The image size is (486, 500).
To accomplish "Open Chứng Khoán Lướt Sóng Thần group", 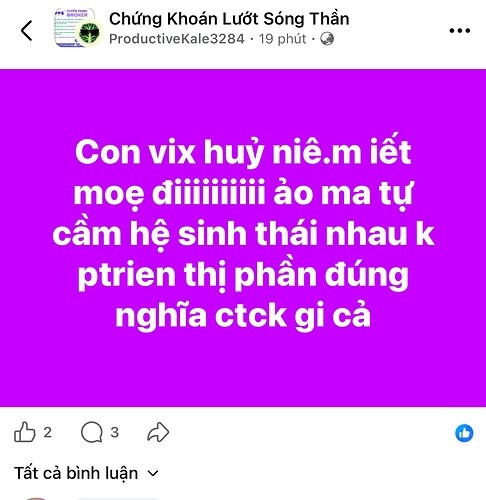I will (229, 19).
